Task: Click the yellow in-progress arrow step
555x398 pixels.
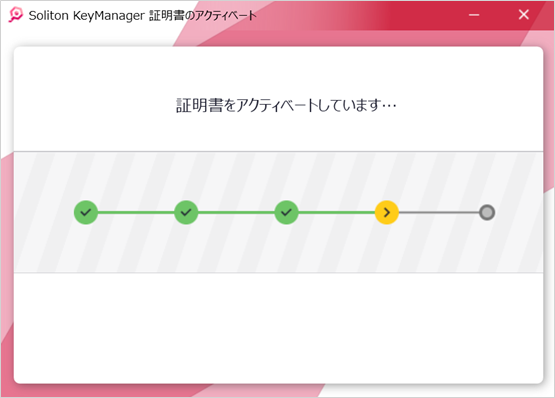Action: 387,212
